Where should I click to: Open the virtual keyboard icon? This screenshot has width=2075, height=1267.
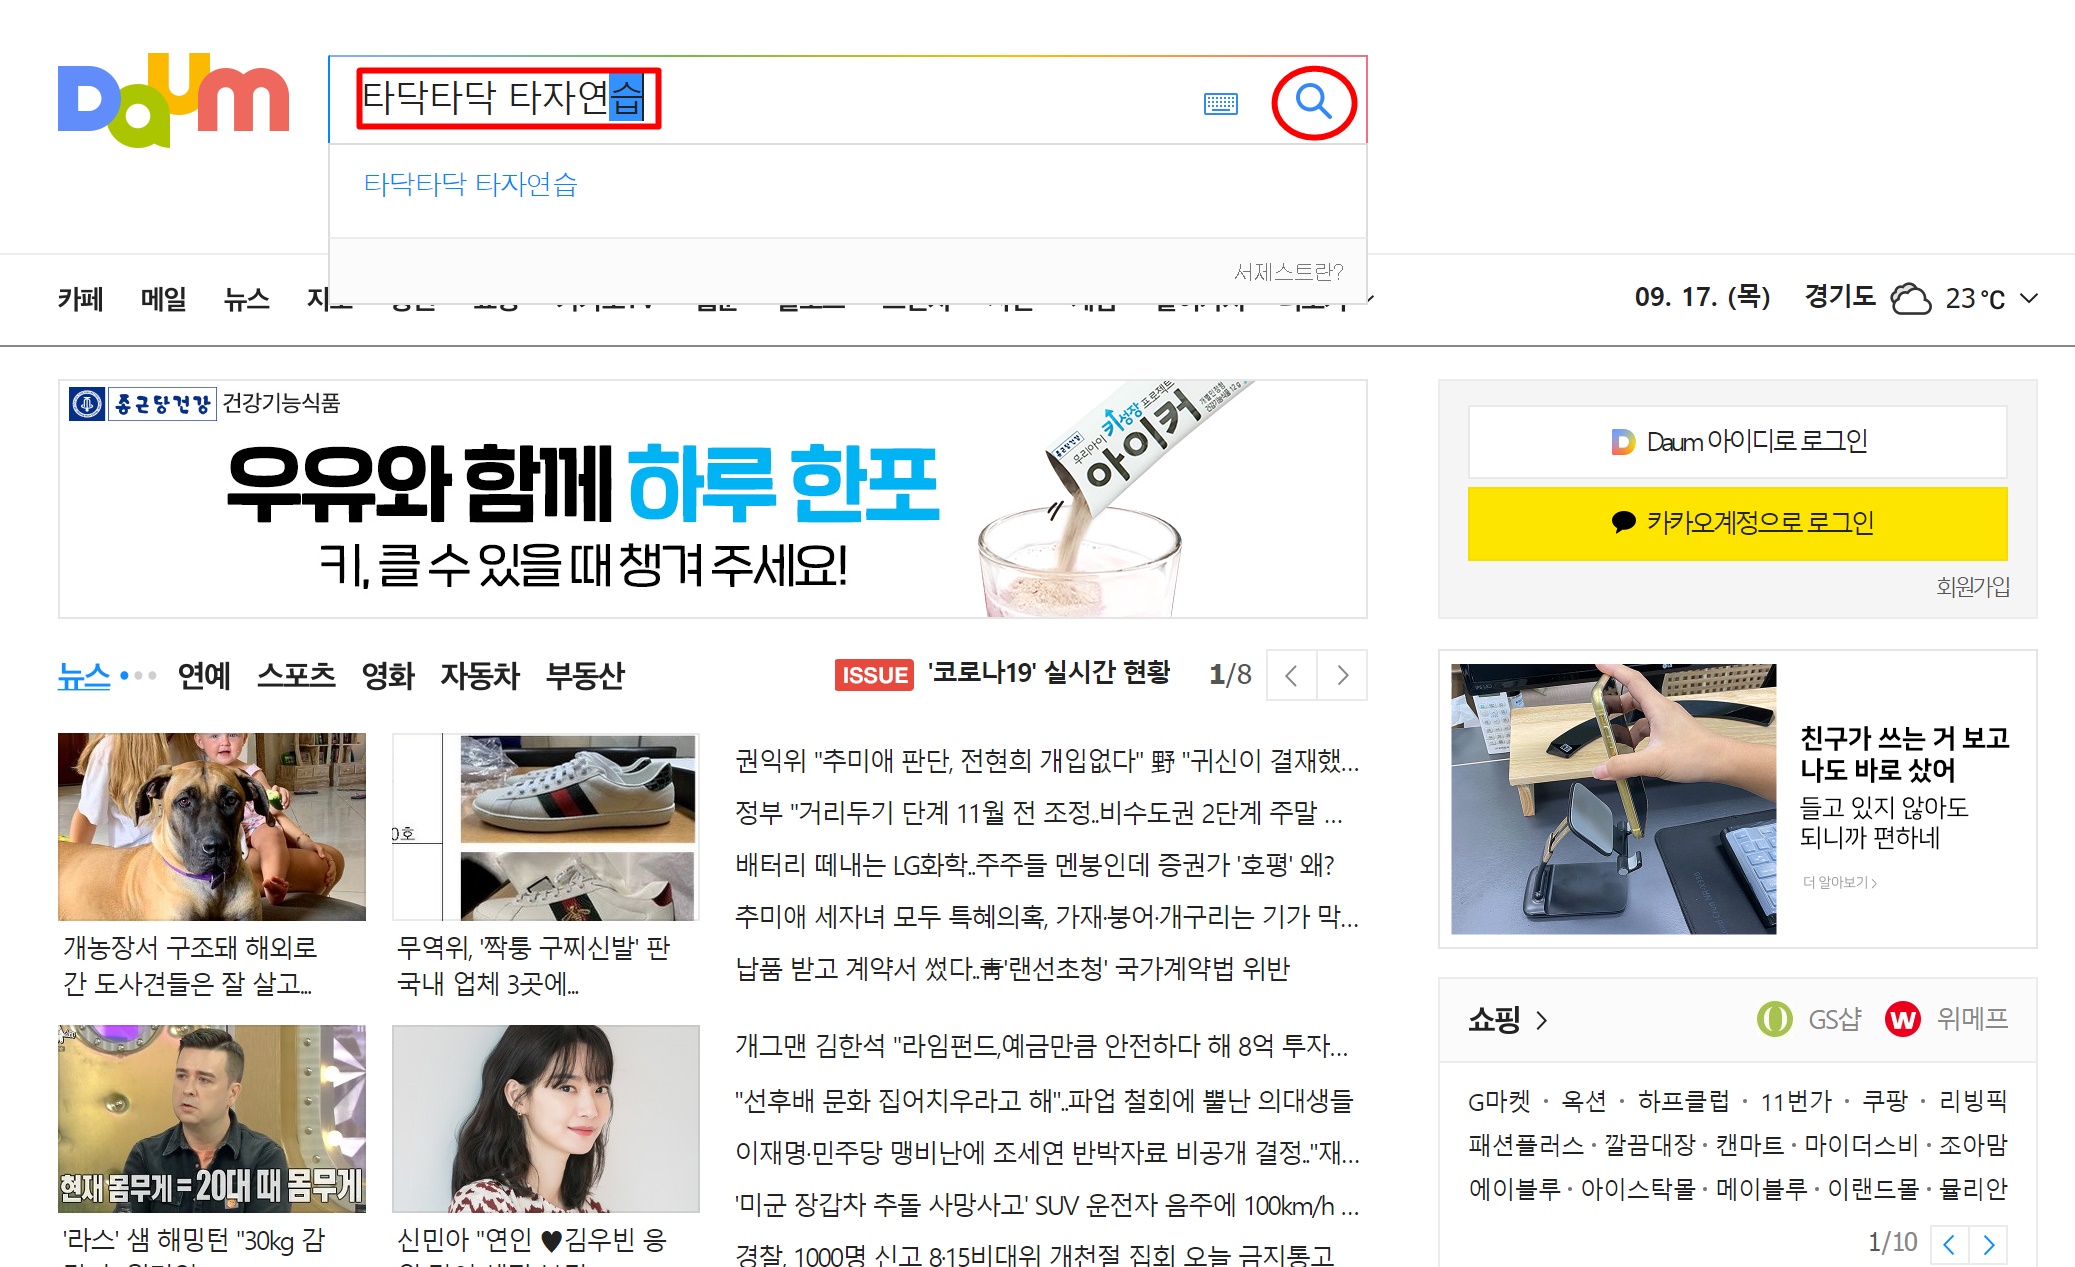[x=1220, y=103]
